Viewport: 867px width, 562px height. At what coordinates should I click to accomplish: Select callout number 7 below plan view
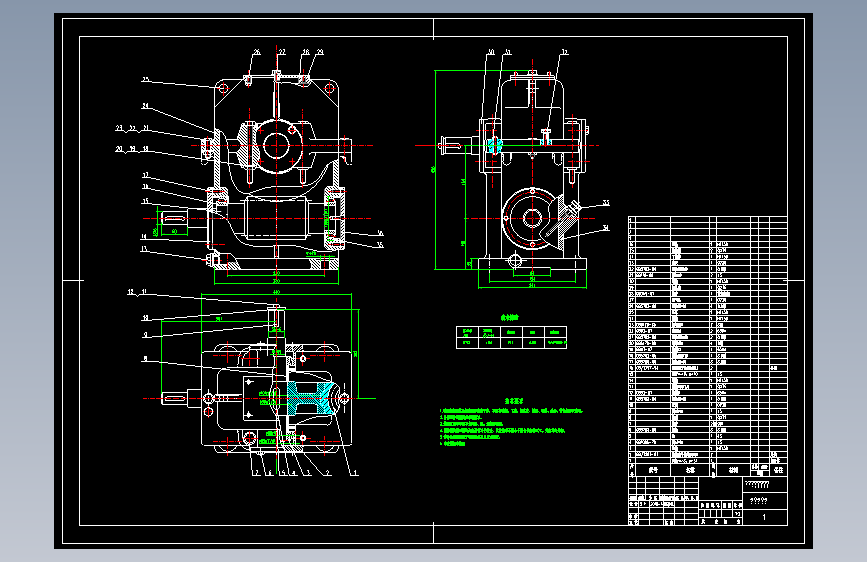point(255,473)
